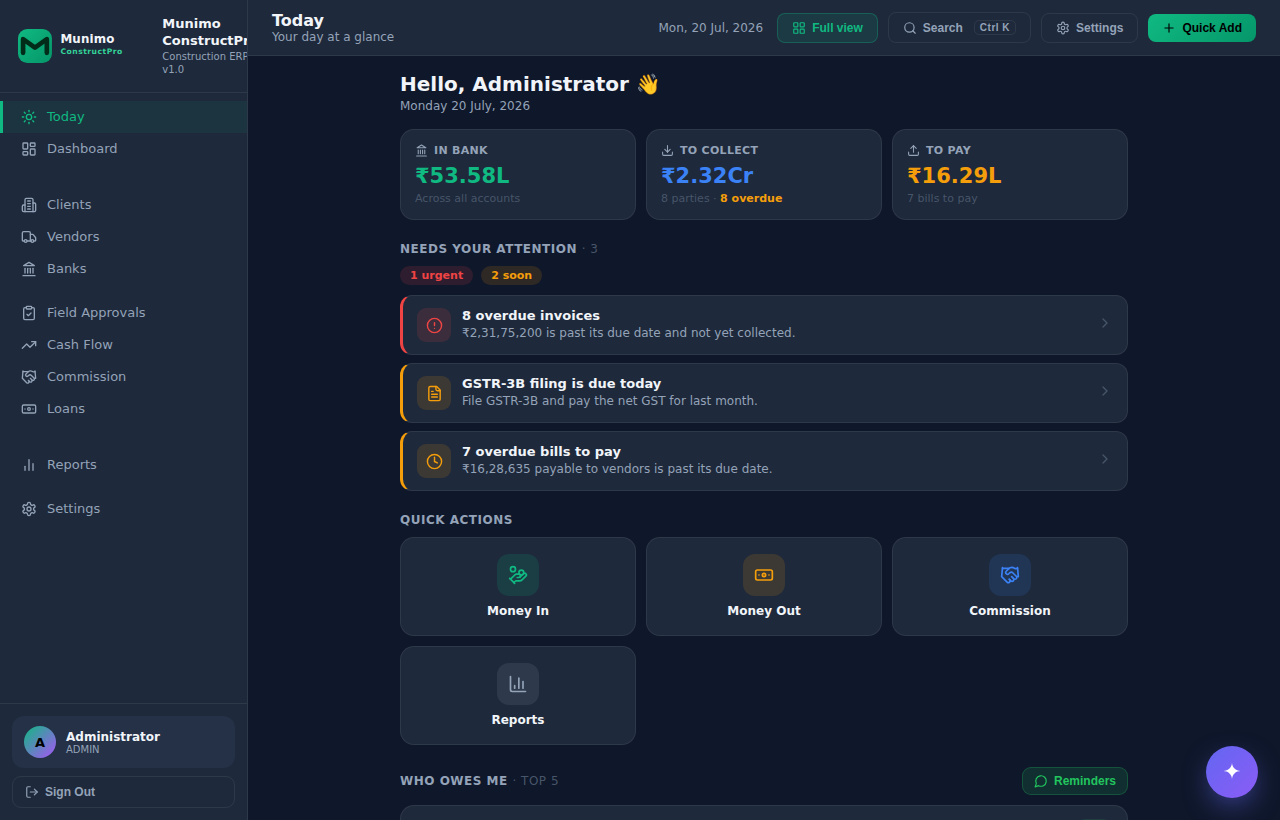Image resolution: width=1280 pixels, height=820 pixels.
Task: Toggle Full view mode
Action: coord(827,28)
